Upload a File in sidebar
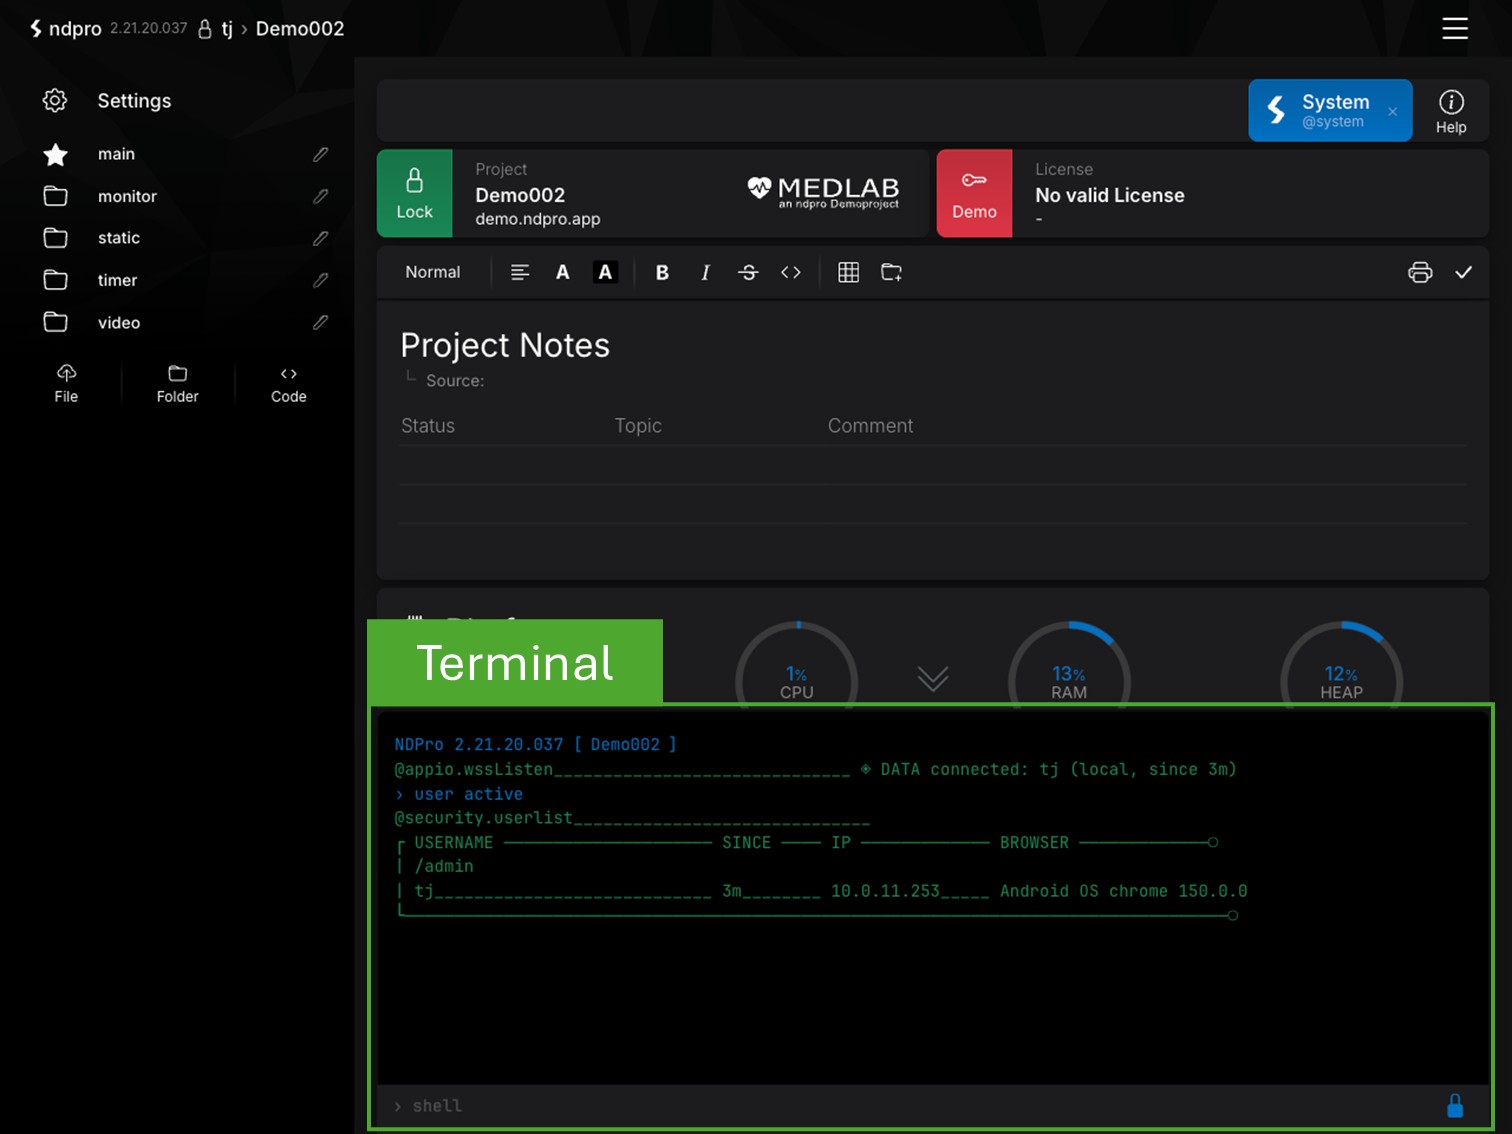 click(66, 384)
